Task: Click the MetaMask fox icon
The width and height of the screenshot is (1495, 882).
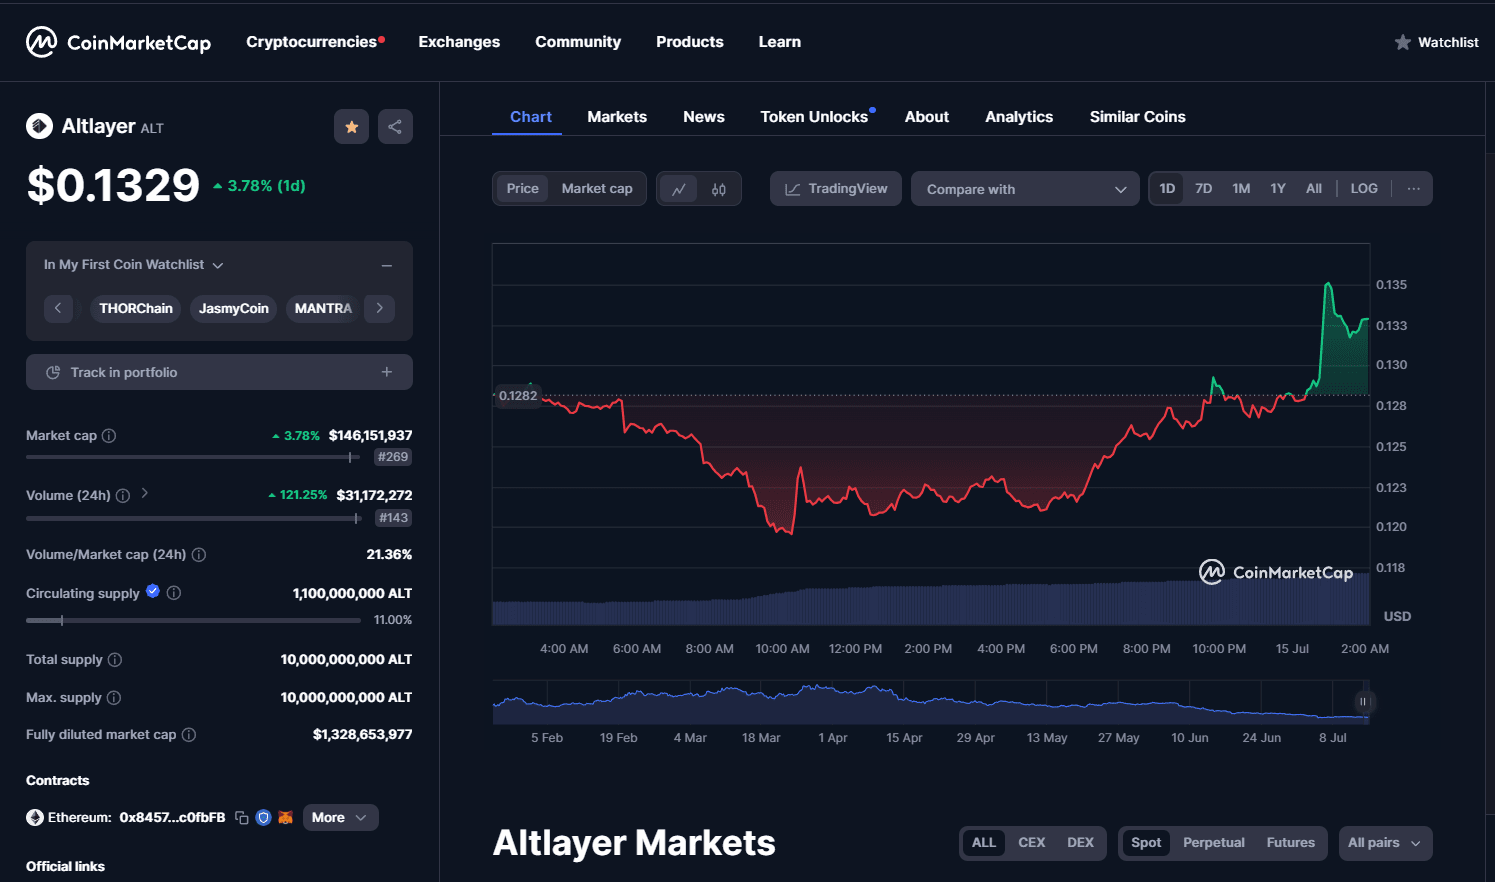Action: pyautogui.click(x=285, y=818)
